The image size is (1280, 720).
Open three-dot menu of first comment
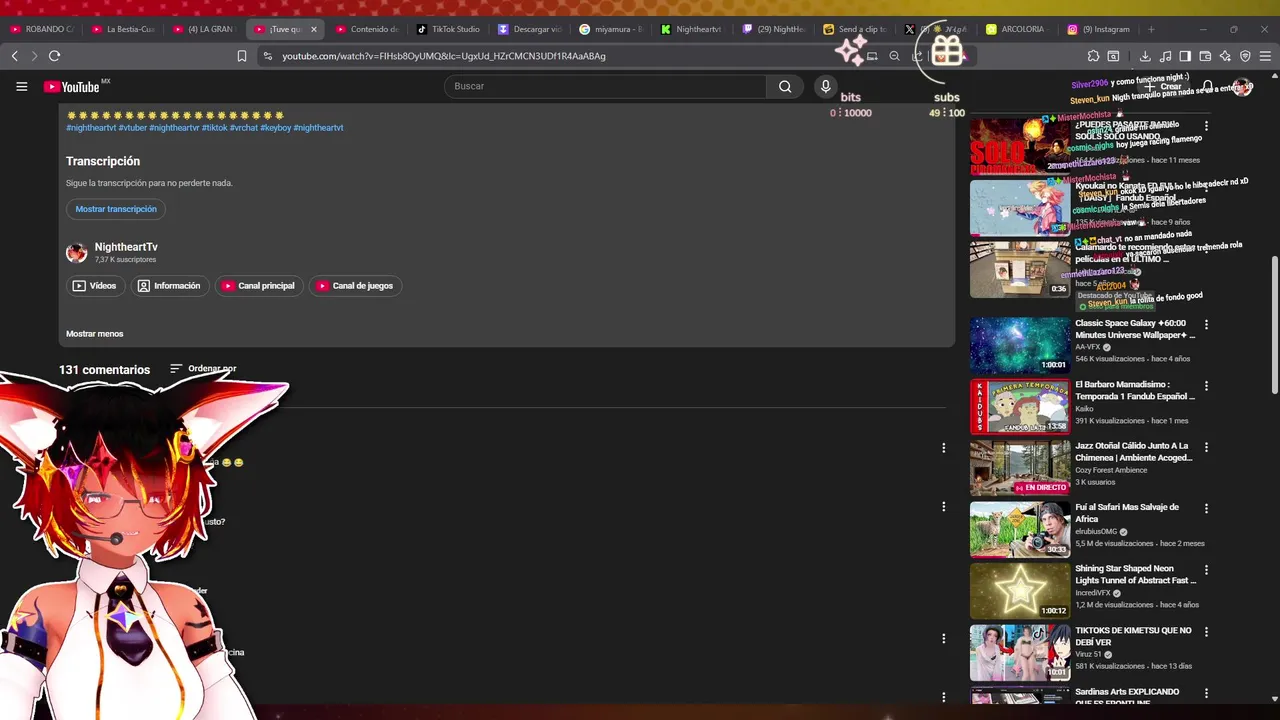[943, 448]
